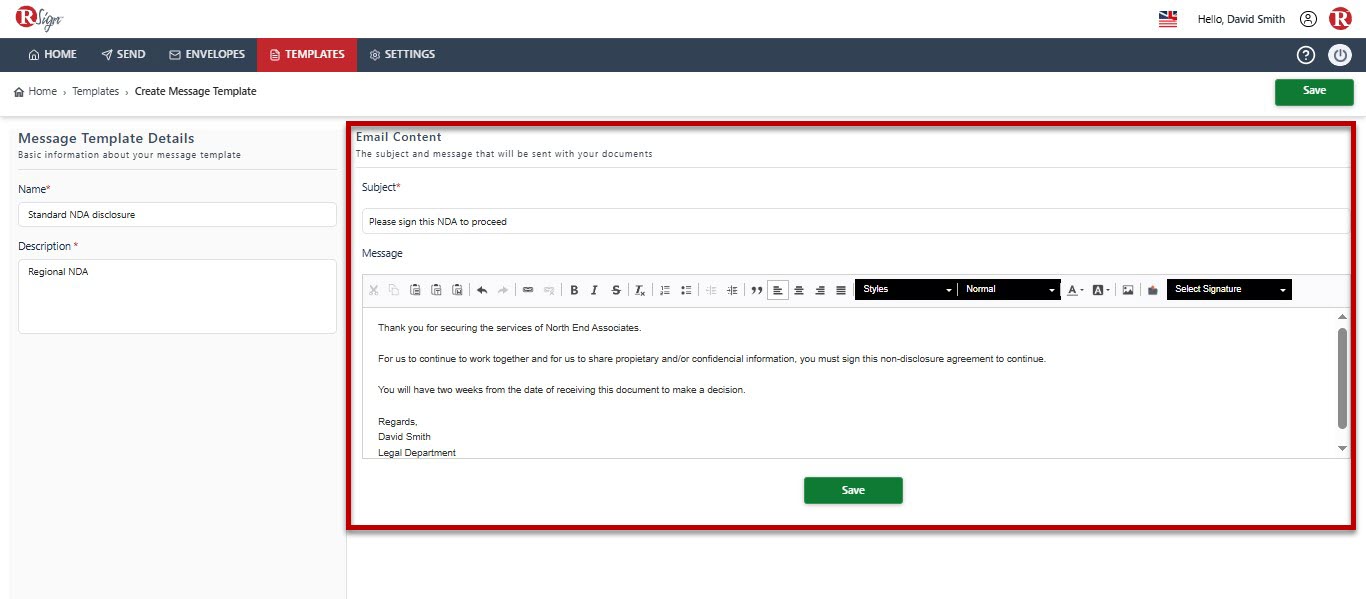Open the Styles dropdown
This screenshot has height=599, width=1366.
coord(906,289)
